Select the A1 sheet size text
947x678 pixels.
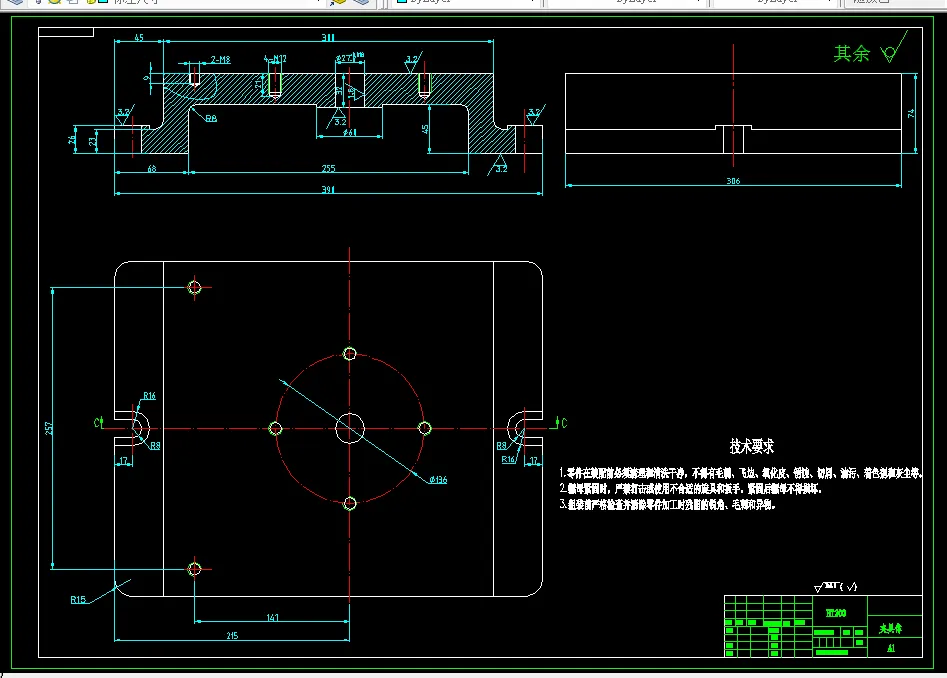click(891, 648)
